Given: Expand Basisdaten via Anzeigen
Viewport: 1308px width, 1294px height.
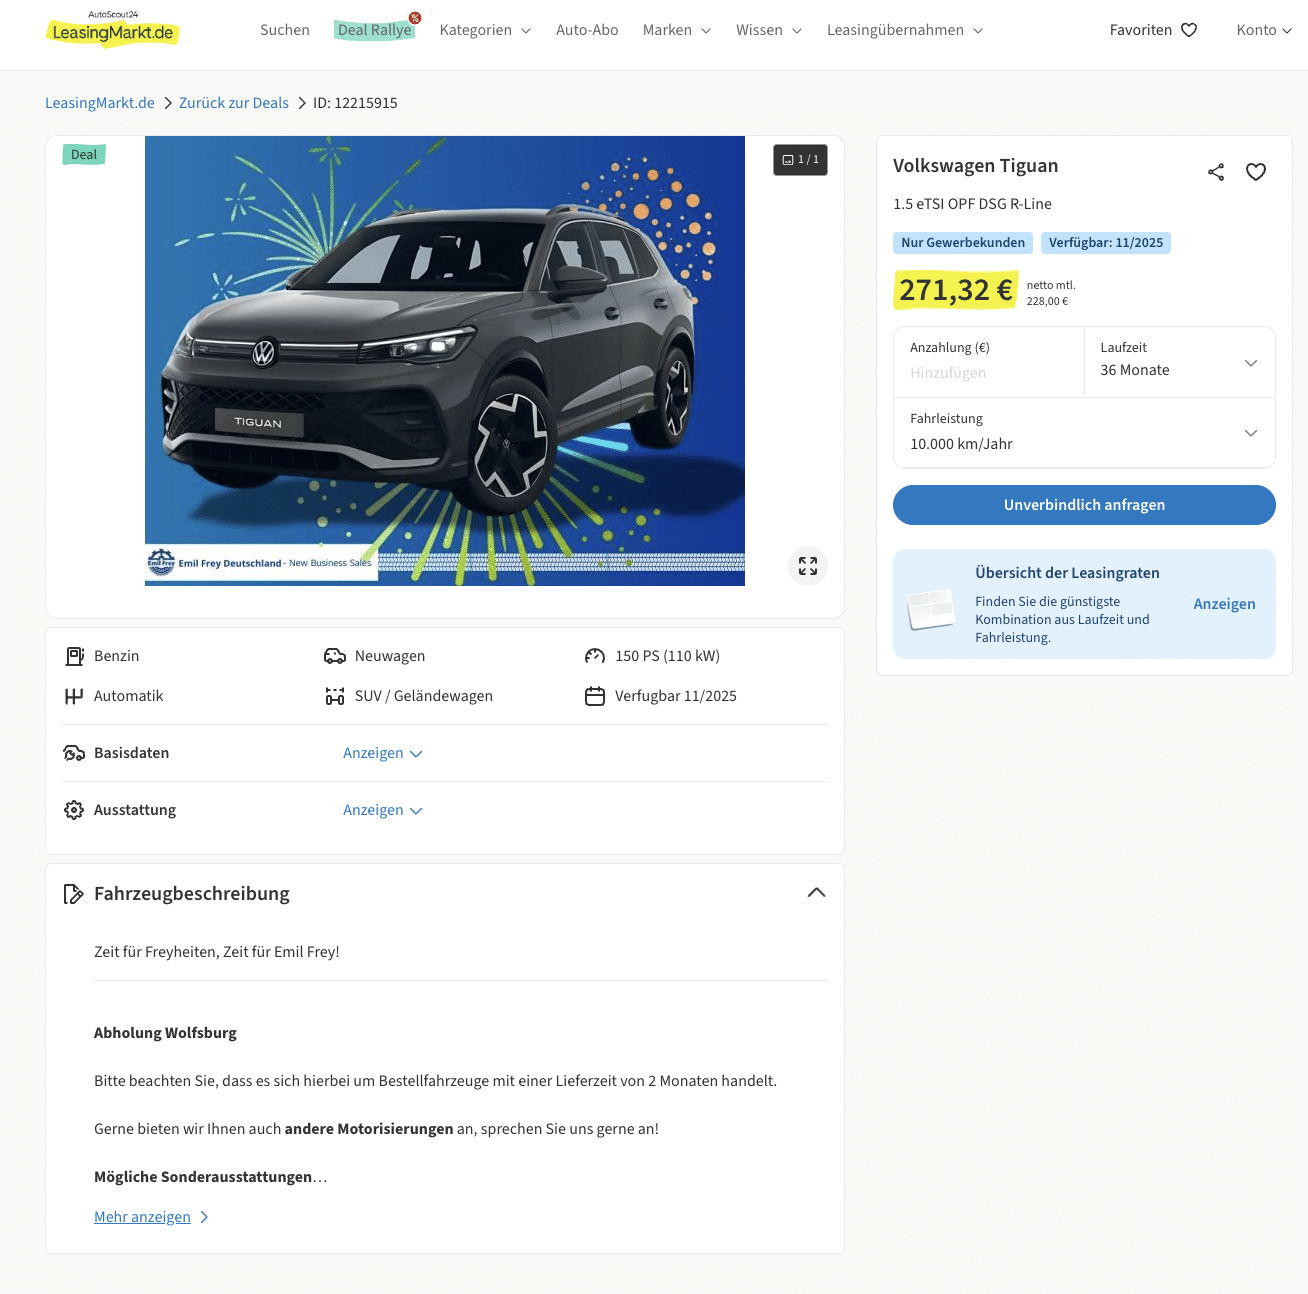Looking at the screenshot, I should click(x=383, y=753).
